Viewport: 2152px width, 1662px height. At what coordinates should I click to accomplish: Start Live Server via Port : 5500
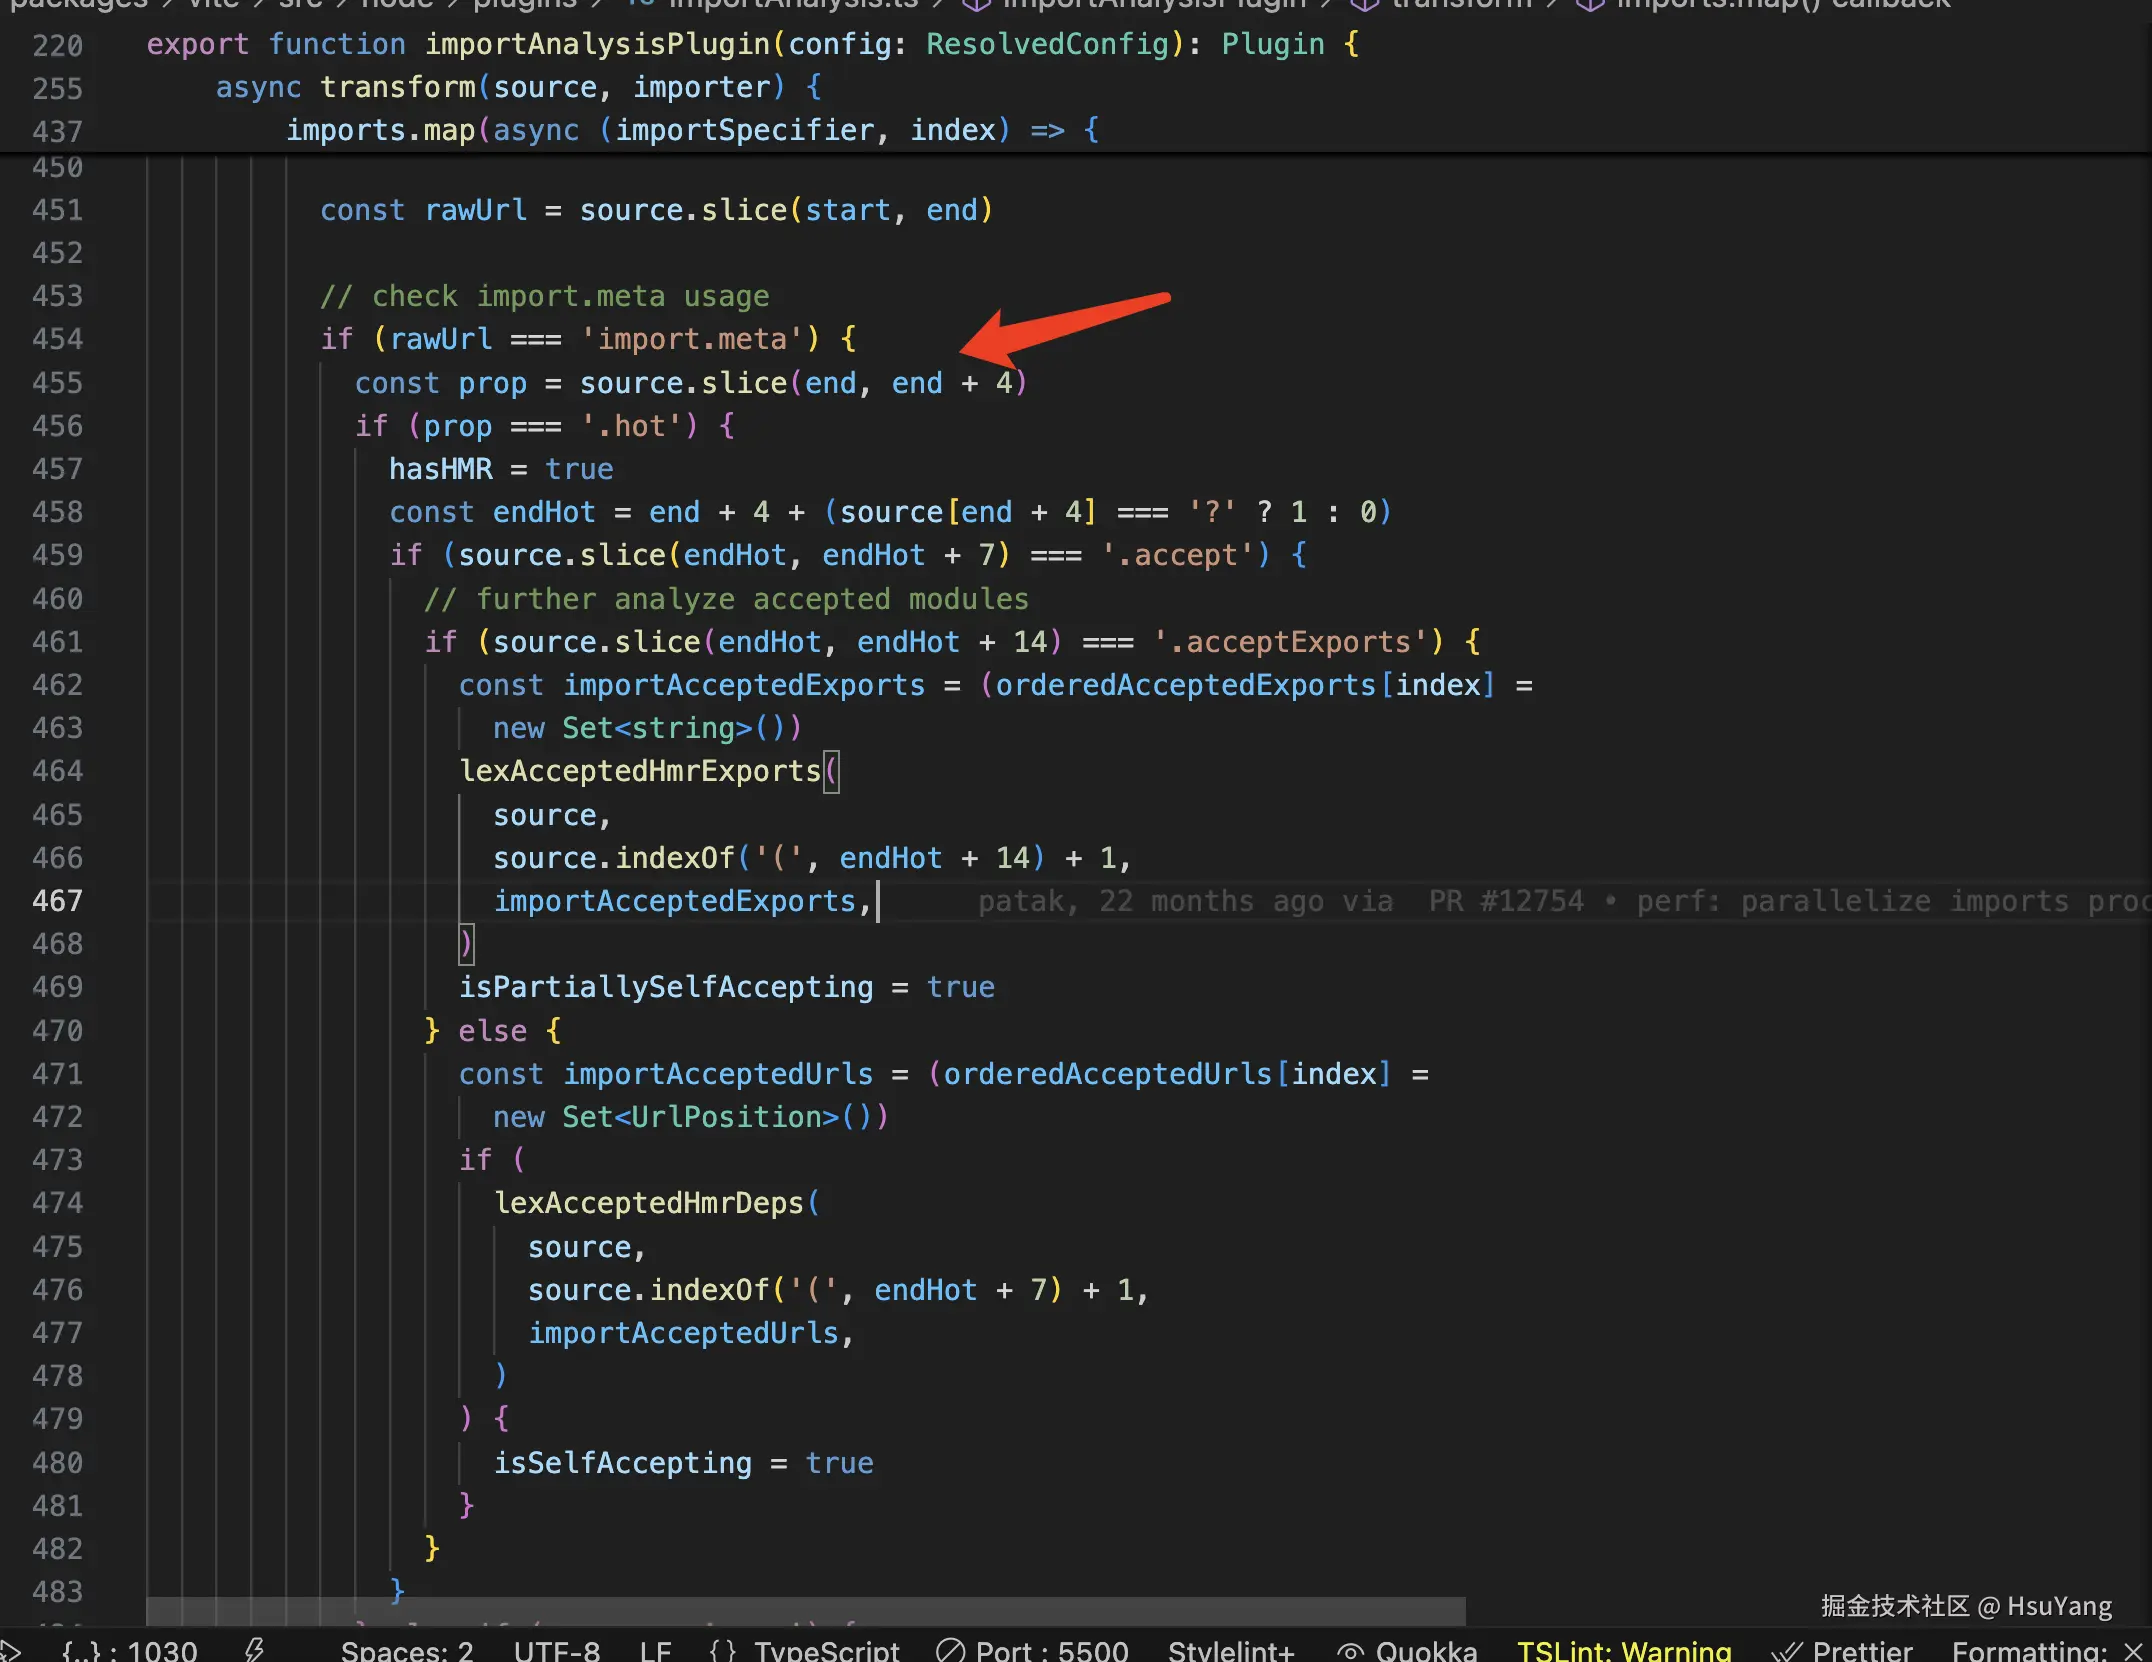click(1033, 1650)
